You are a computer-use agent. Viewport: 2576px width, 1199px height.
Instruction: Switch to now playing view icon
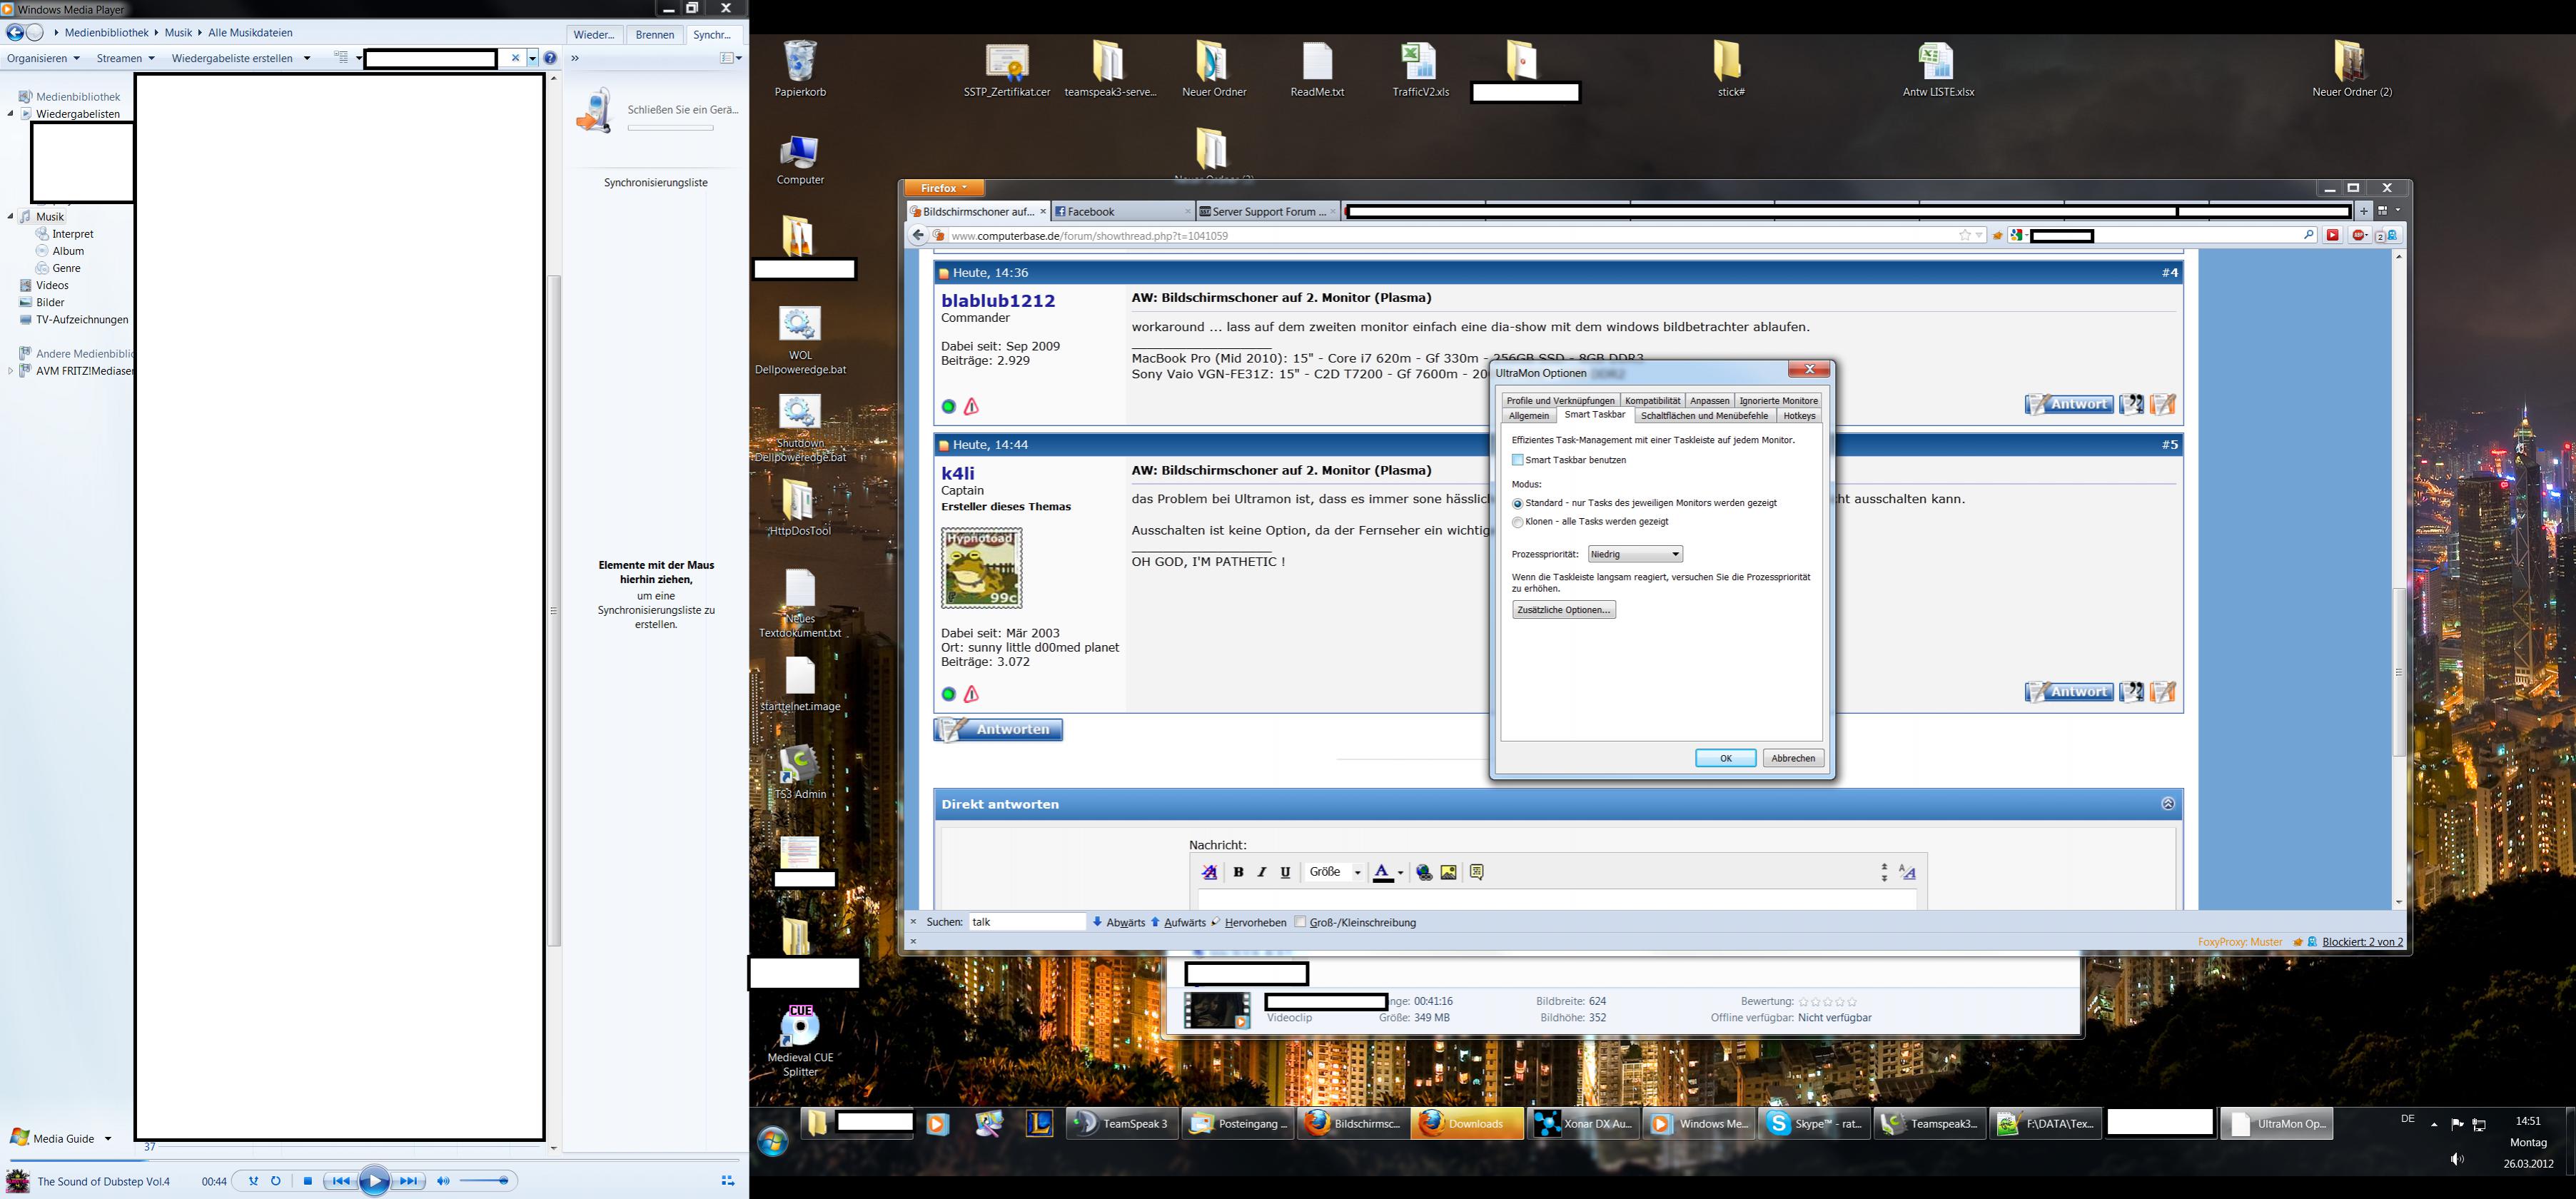click(727, 1181)
